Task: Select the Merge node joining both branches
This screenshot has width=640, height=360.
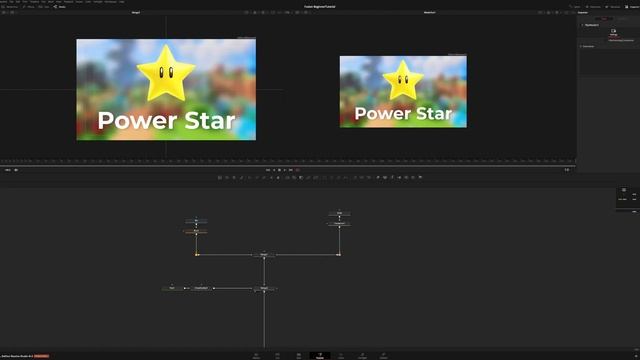Action: (x=264, y=255)
